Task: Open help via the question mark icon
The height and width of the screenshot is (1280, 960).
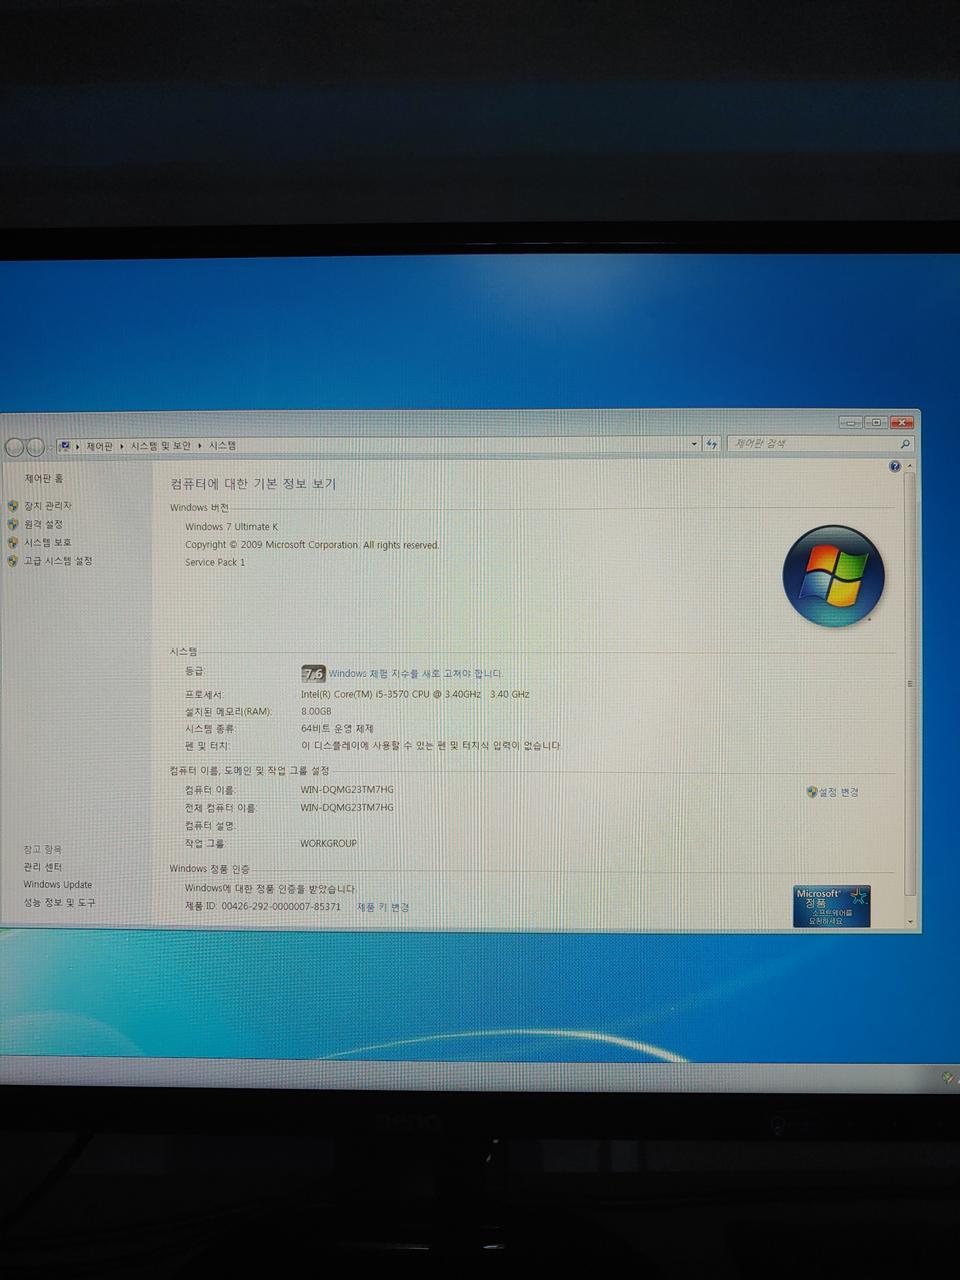Action: pos(893,466)
